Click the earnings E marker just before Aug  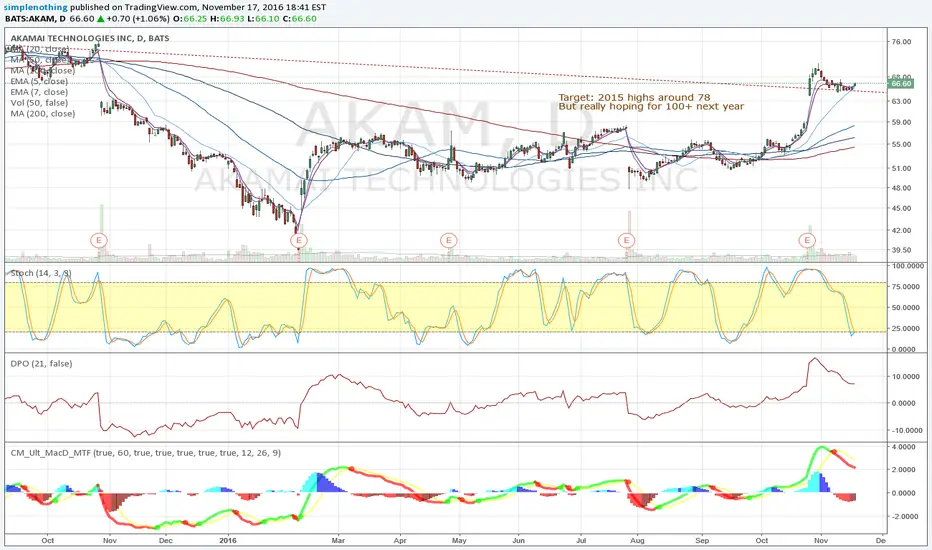pos(626,241)
